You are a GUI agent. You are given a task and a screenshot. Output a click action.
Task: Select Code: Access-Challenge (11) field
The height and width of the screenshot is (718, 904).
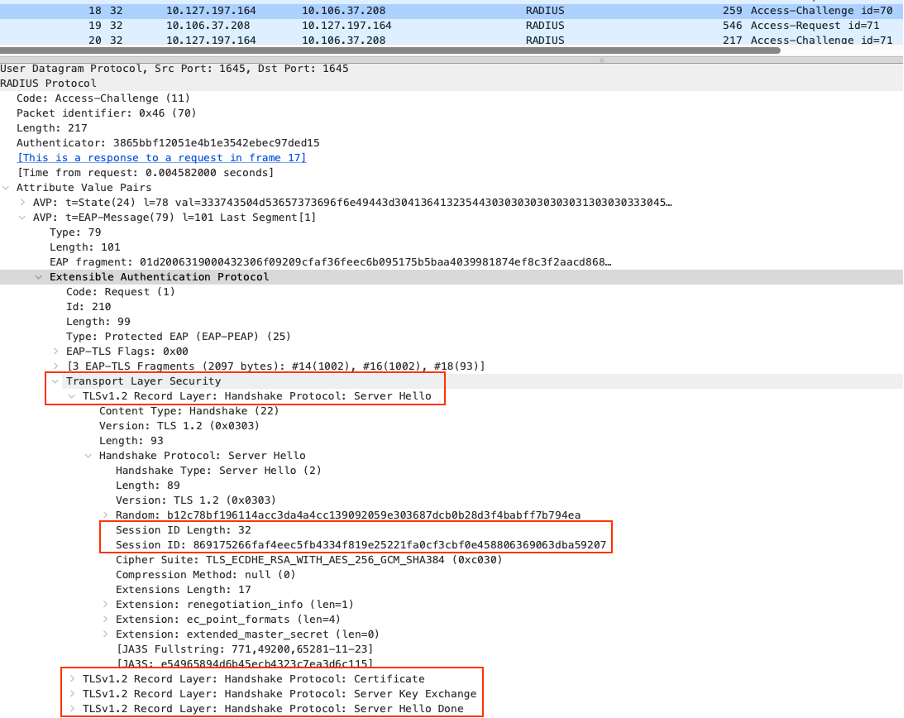tap(103, 98)
